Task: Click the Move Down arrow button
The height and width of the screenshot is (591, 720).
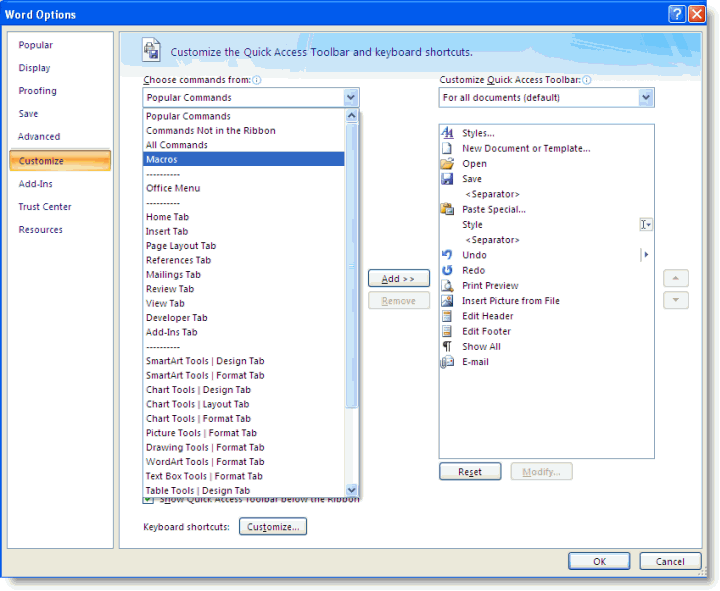Action: click(675, 300)
